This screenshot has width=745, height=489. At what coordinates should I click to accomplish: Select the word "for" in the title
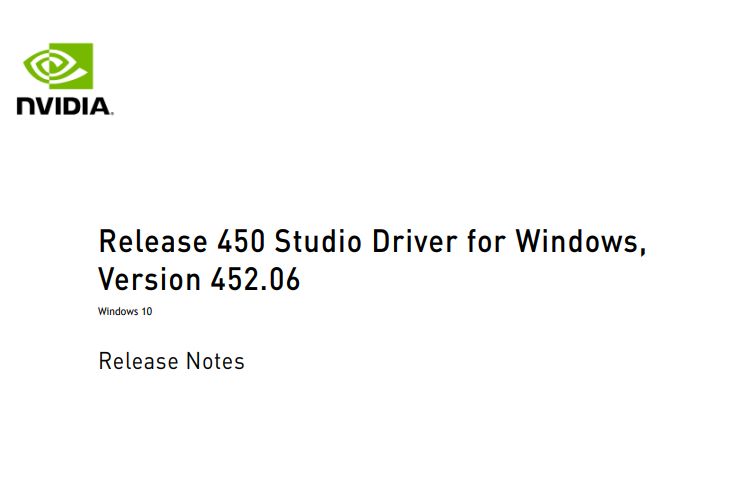click(487, 241)
